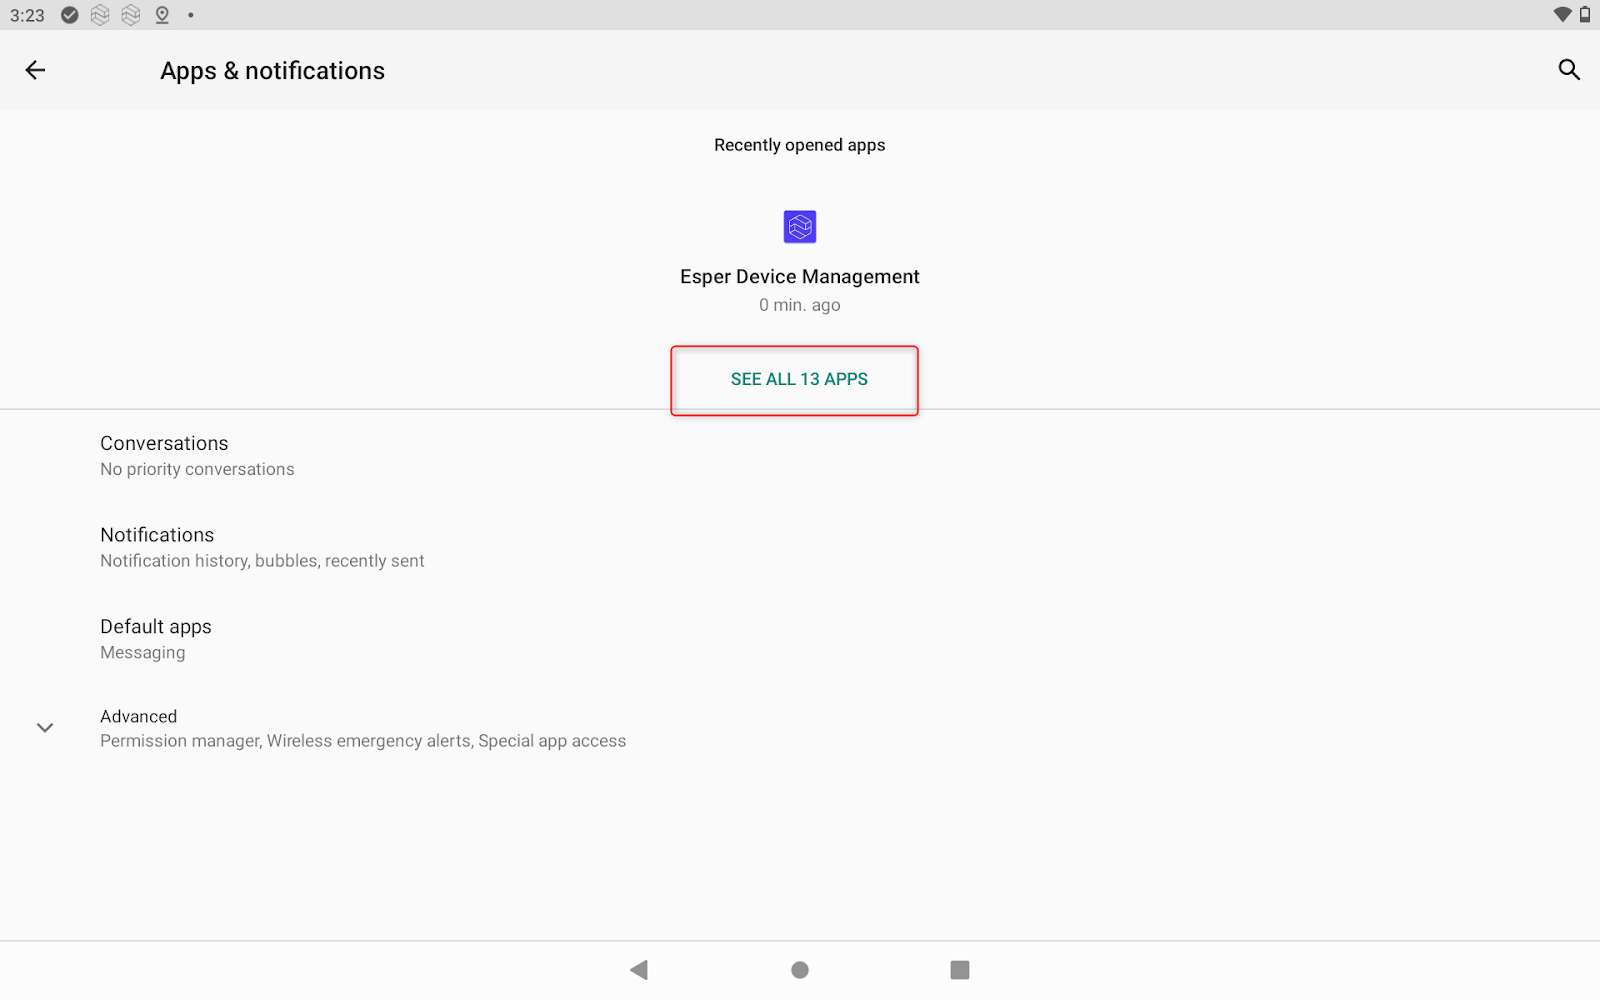This screenshot has height=1000, width=1600.
Task: Go back using the top-left arrow
Action: tap(35, 70)
